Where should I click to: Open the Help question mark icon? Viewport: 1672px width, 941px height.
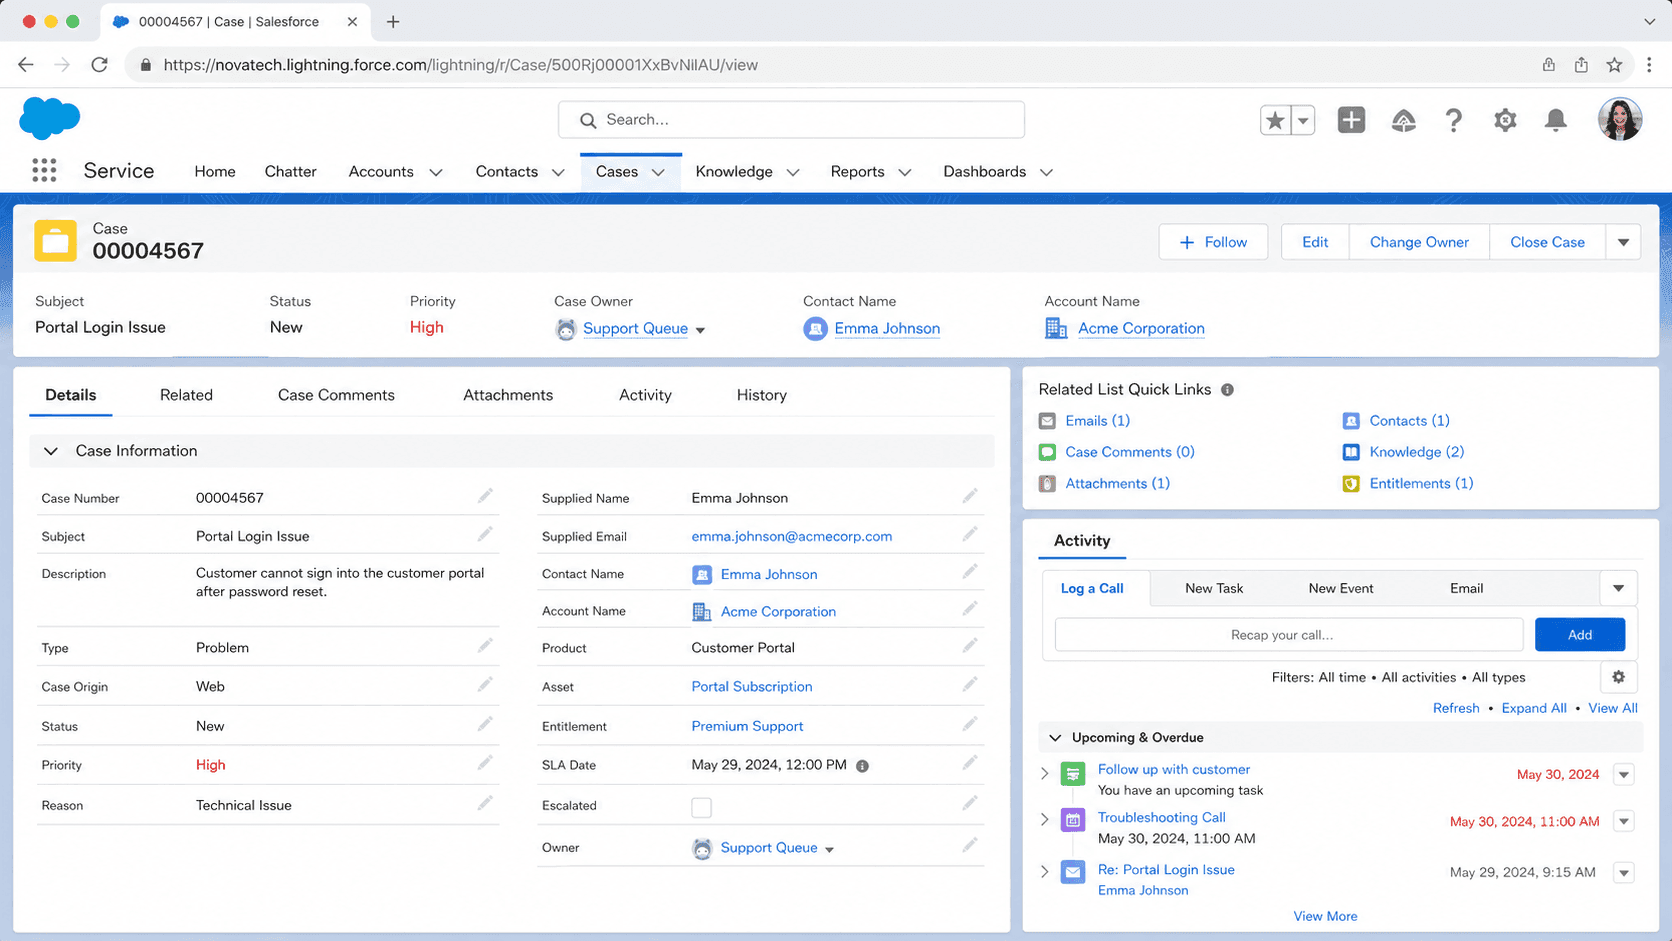[1454, 120]
